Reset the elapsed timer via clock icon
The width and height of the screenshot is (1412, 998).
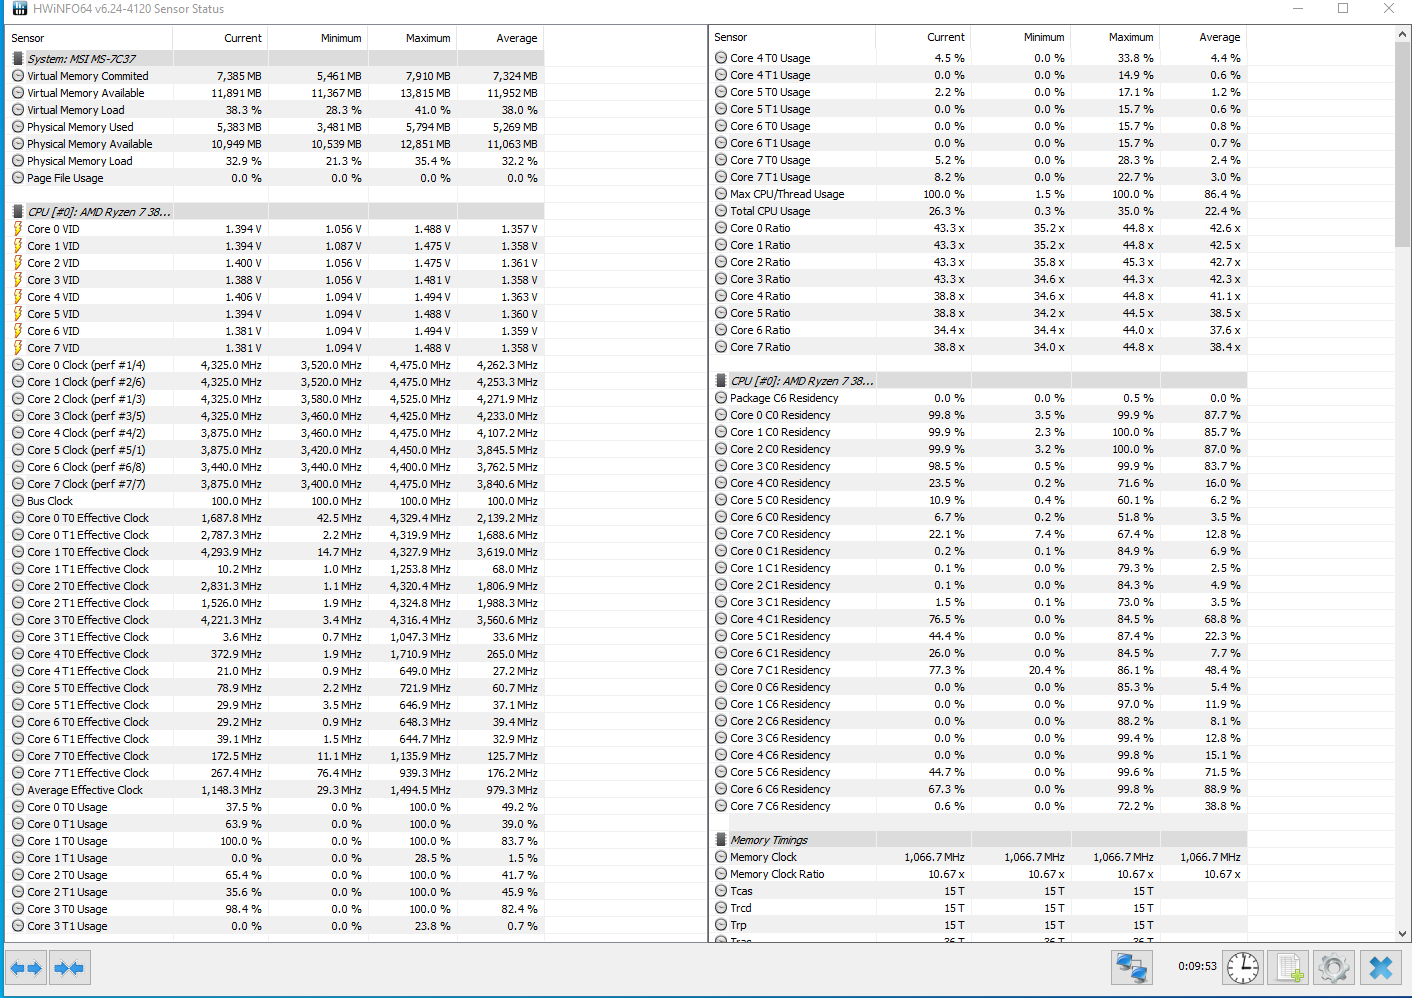1243,967
